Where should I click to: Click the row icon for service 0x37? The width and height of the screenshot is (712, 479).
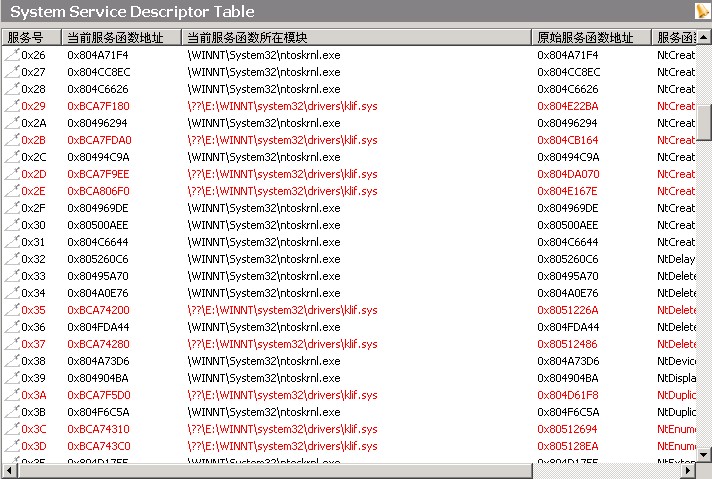click(x=12, y=344)
